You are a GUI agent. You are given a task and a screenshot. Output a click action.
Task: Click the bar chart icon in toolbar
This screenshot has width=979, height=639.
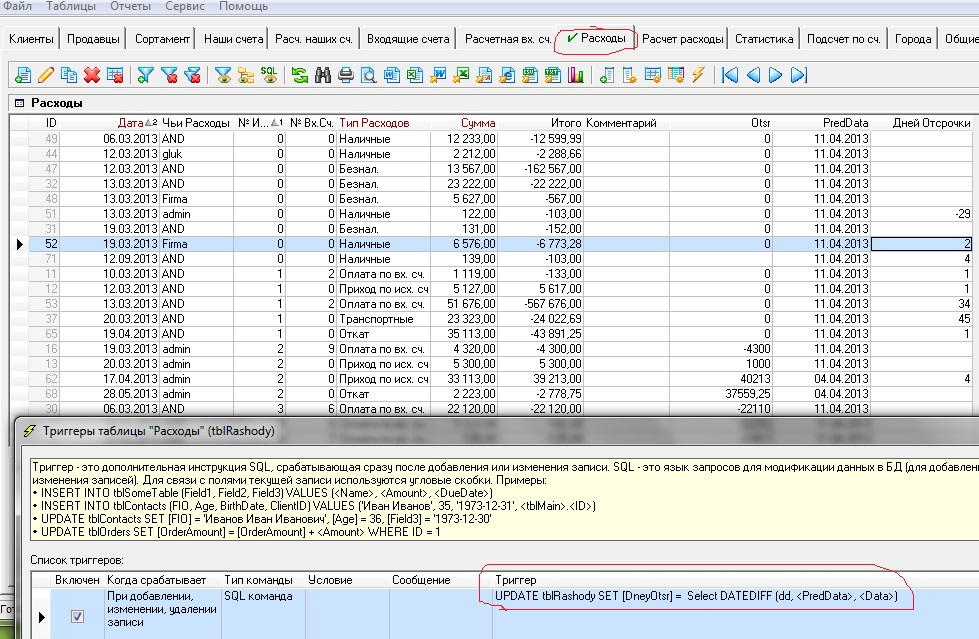coord(575,74)
